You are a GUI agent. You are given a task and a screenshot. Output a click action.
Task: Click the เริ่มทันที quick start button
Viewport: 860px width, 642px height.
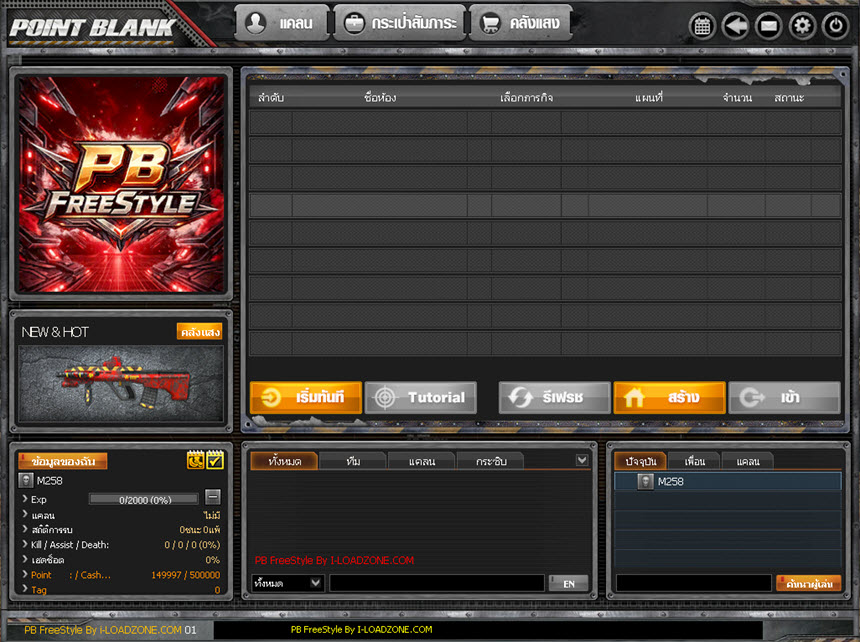[305, 397]
